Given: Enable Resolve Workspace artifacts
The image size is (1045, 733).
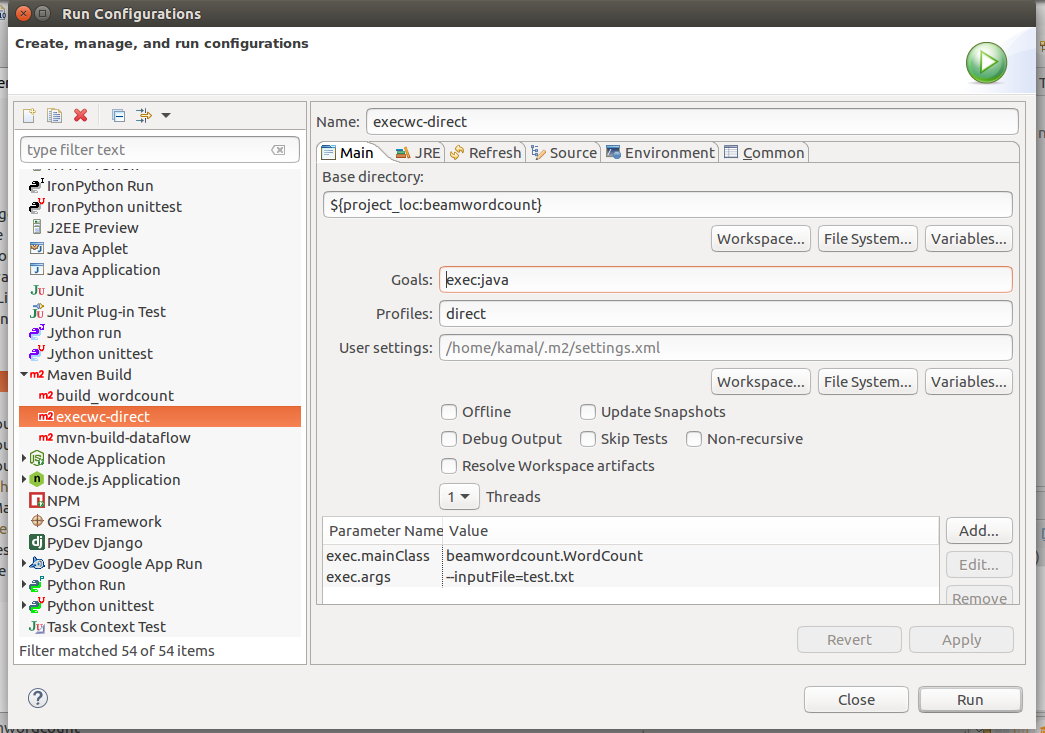Looking at the screenshot, I should (449, 465).
